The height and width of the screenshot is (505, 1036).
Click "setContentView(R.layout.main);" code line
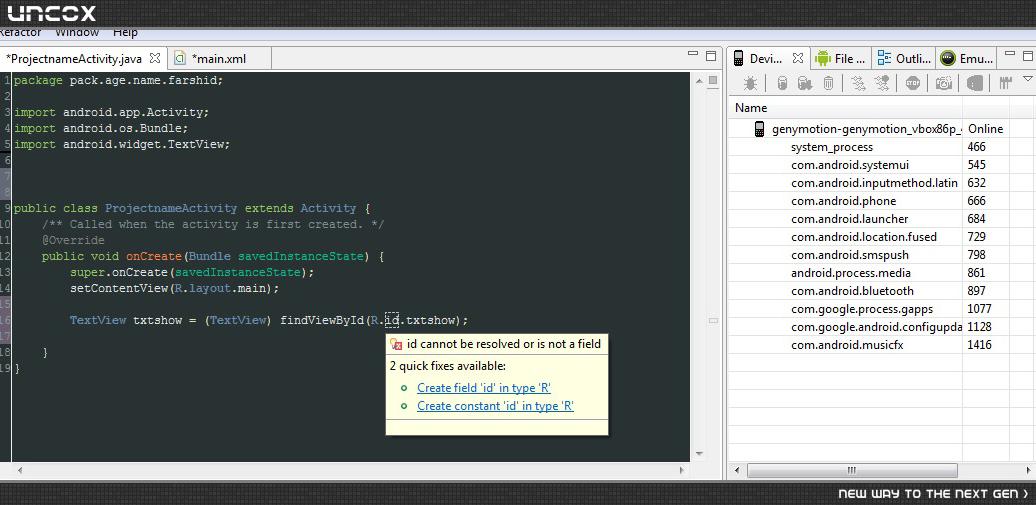tap(175, 288)
